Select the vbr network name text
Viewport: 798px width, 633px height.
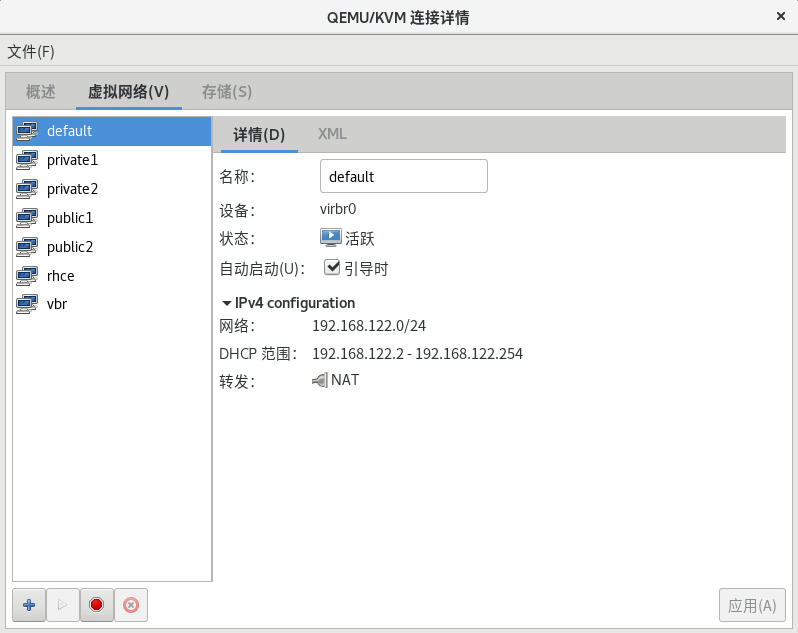(57, 304)
